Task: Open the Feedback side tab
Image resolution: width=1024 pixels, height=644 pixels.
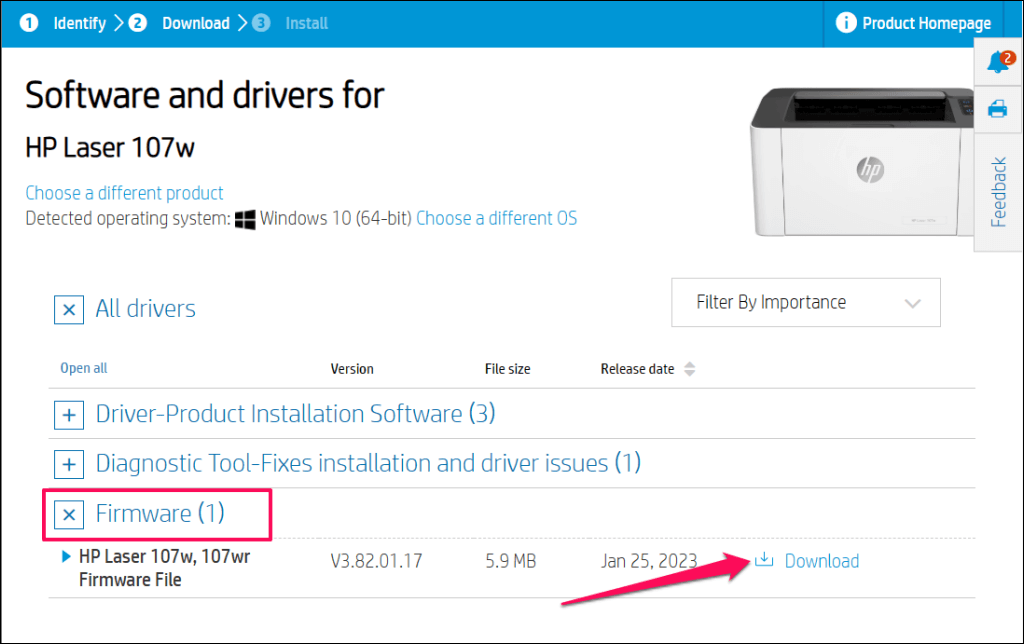Action: click(998, 192)
